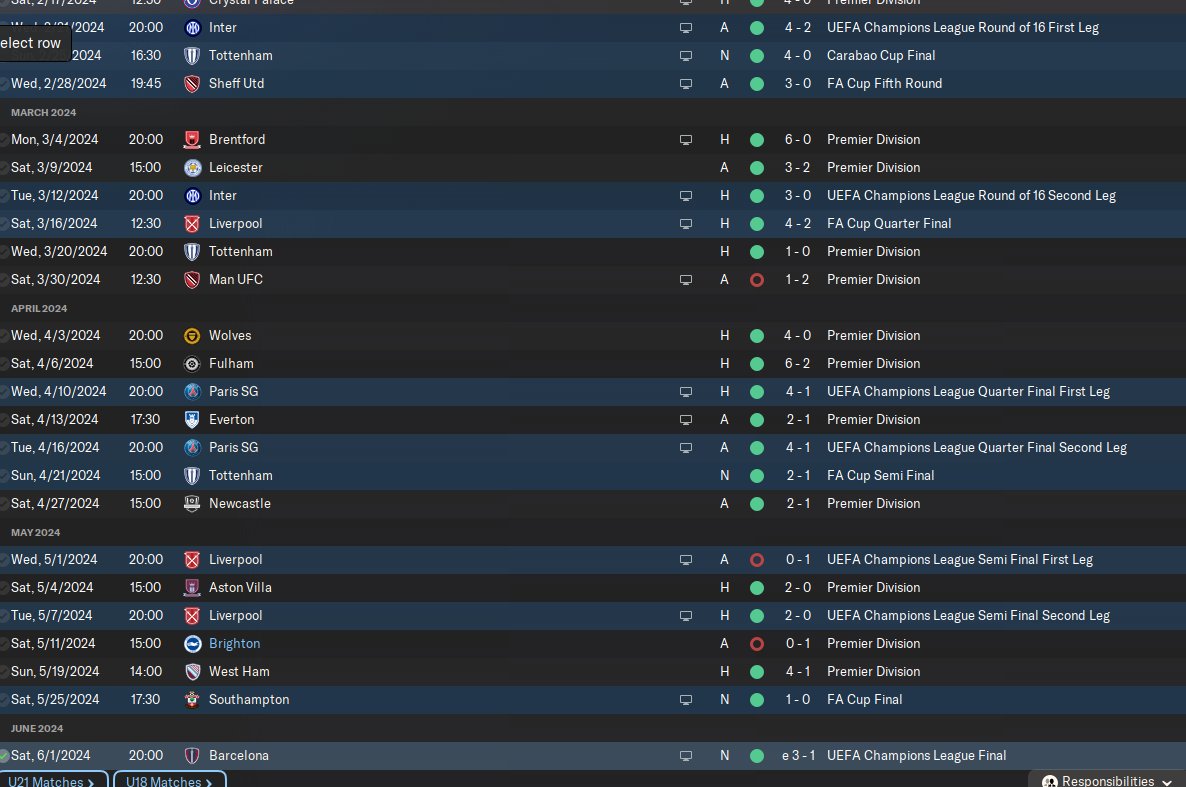Expand the Responsibilities dropdown
The width and height of the screenshot is (1186, 787).
click(1107, 781)
